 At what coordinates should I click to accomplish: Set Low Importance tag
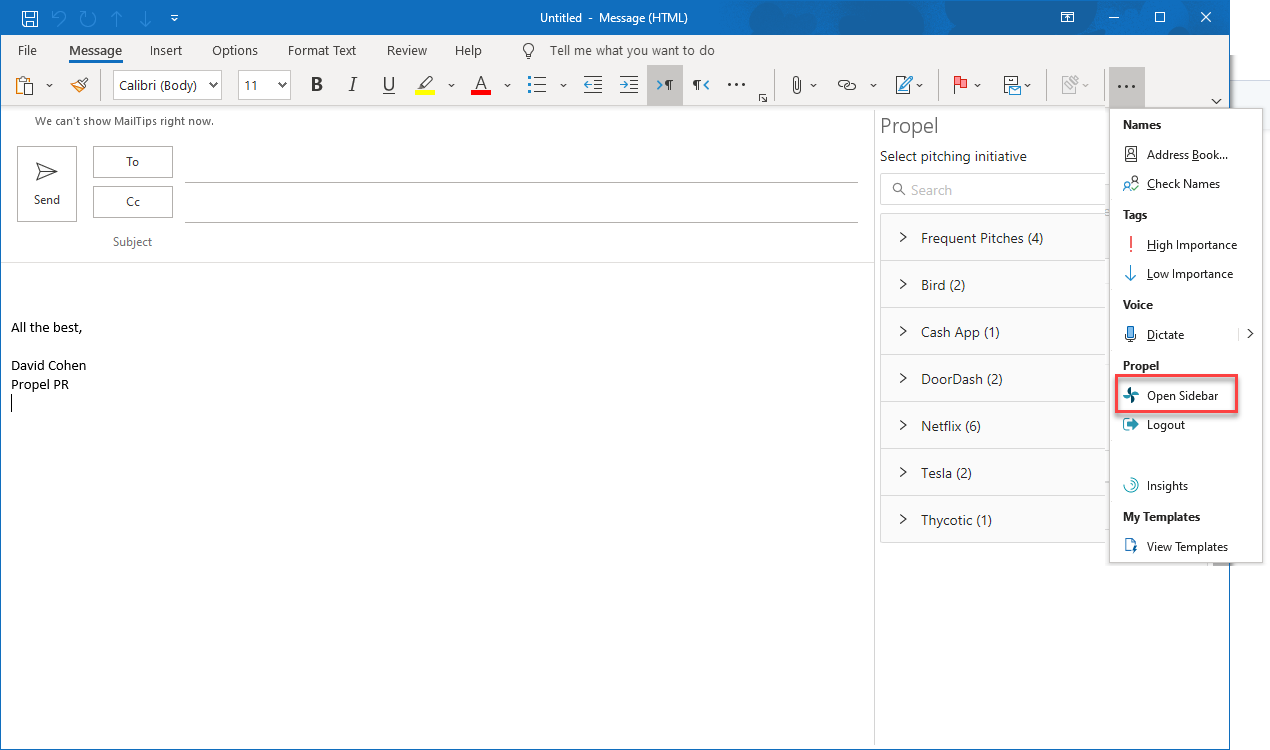point(1185,274)
